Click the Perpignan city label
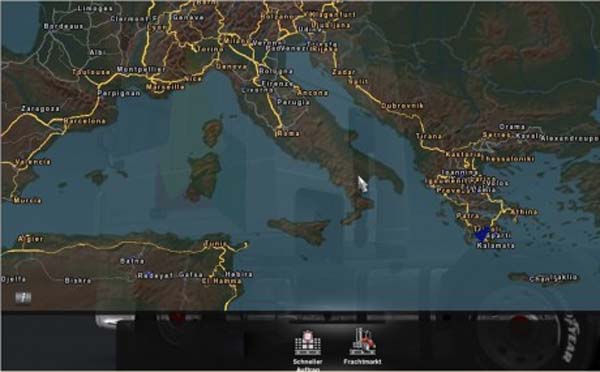Viewport: 600px width, 372px height. pos(119,93)
